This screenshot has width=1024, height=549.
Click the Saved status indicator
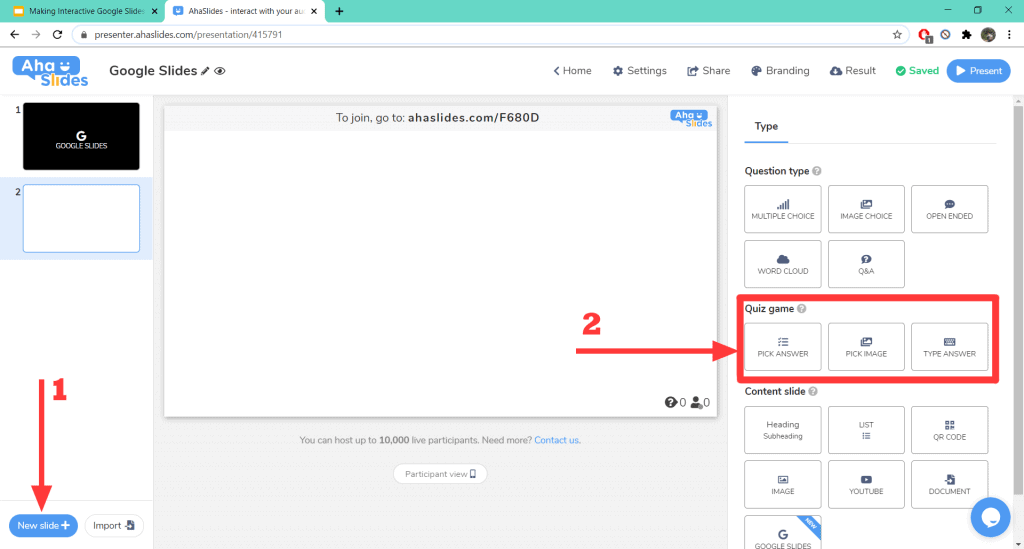(917, 71)
